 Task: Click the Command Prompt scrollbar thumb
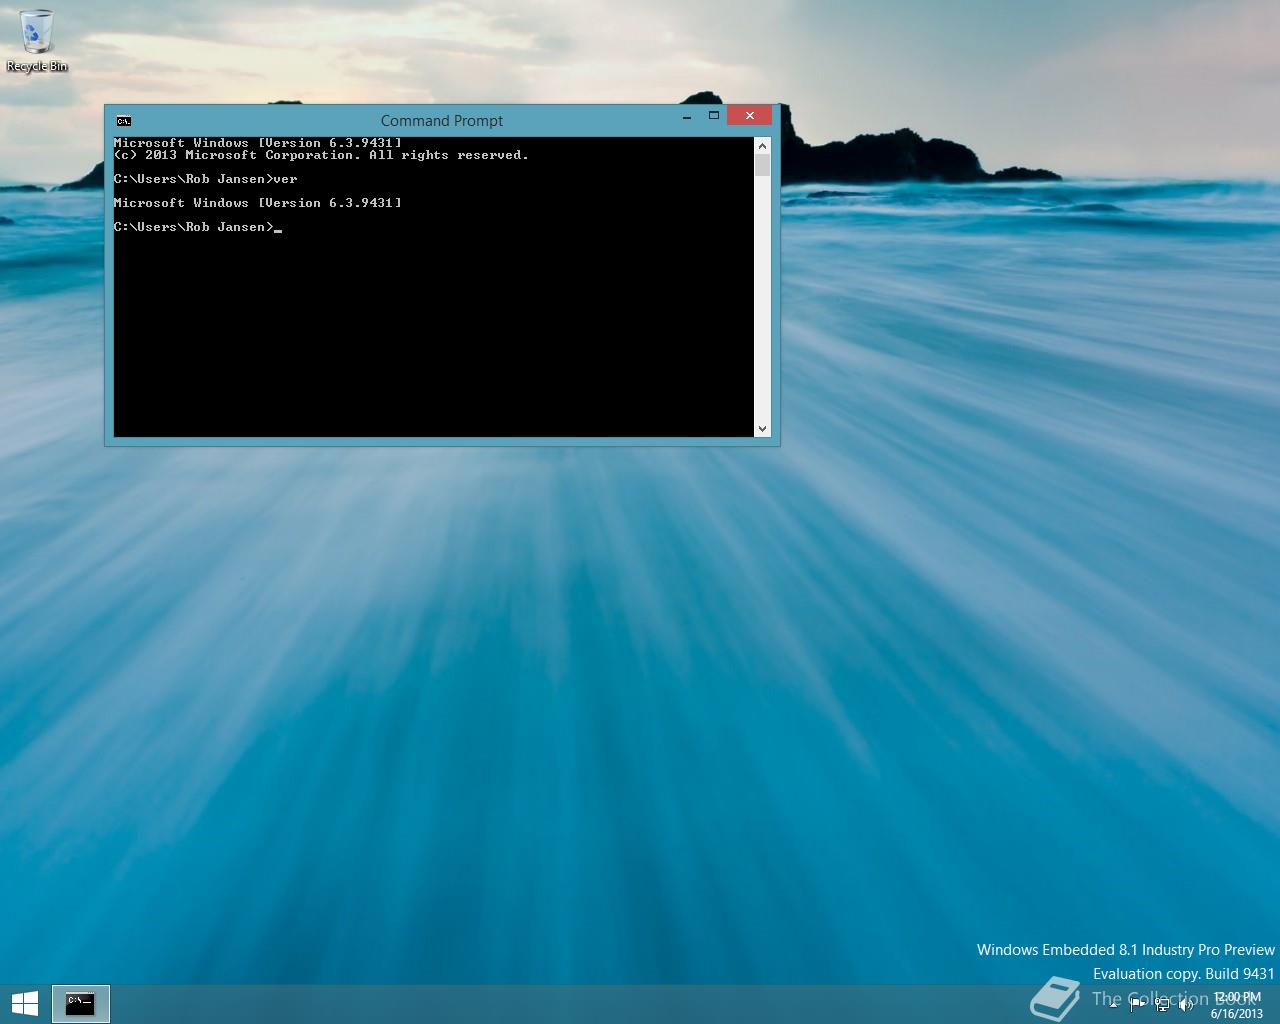762,165
